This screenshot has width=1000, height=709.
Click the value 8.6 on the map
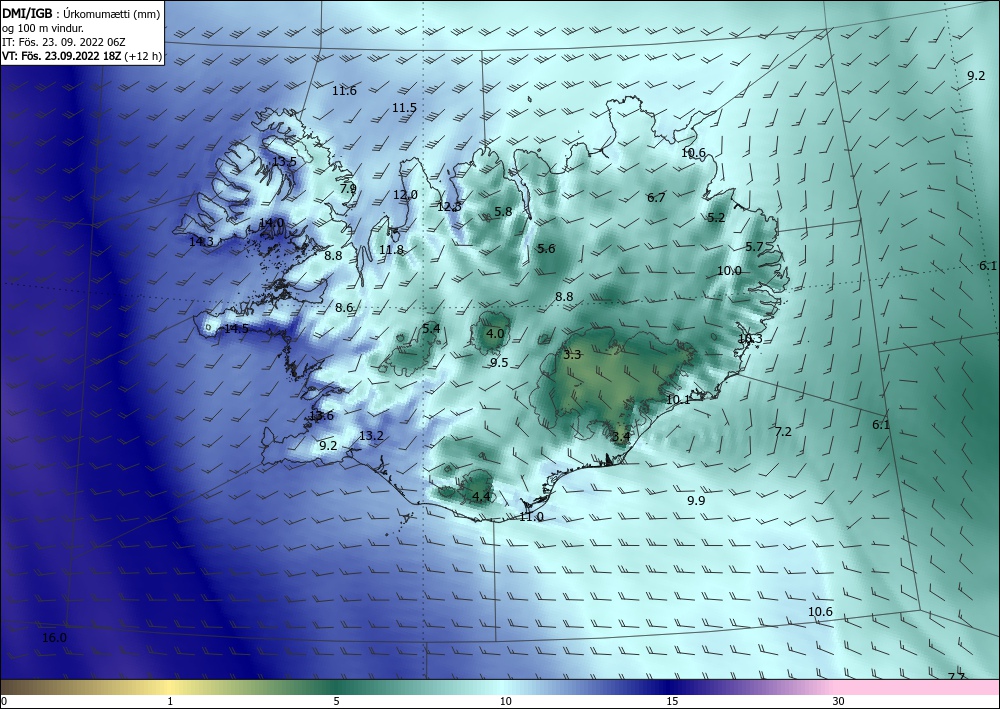(x=344, y=307)
